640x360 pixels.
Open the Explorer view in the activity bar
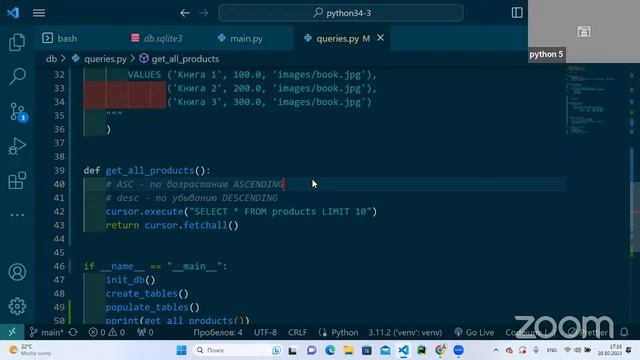pos(17,42)
